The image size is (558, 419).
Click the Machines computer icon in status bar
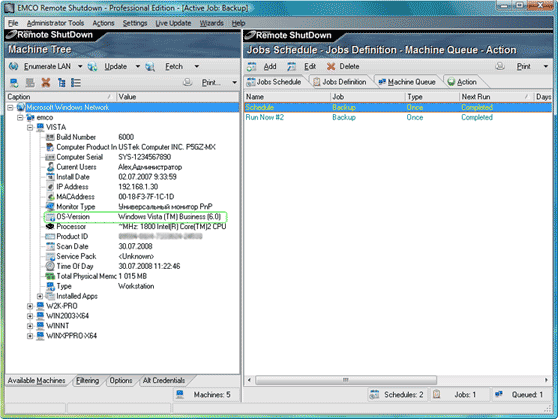point(180,394)
